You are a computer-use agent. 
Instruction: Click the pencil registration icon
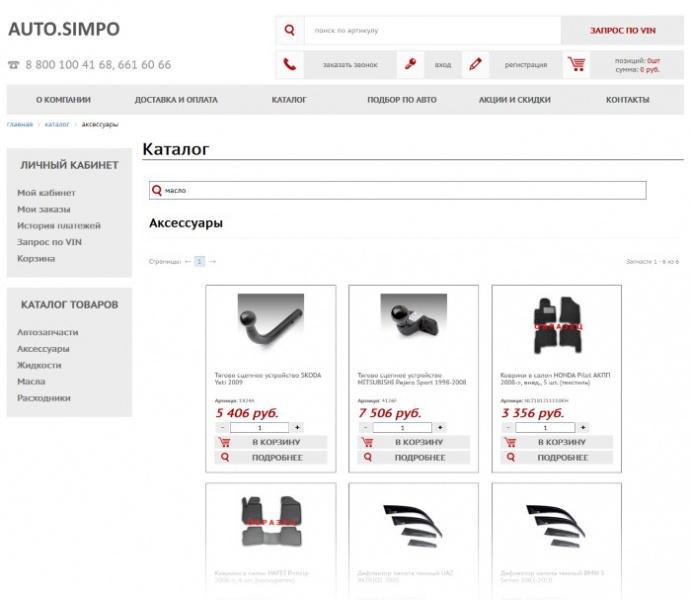[475, 65]
